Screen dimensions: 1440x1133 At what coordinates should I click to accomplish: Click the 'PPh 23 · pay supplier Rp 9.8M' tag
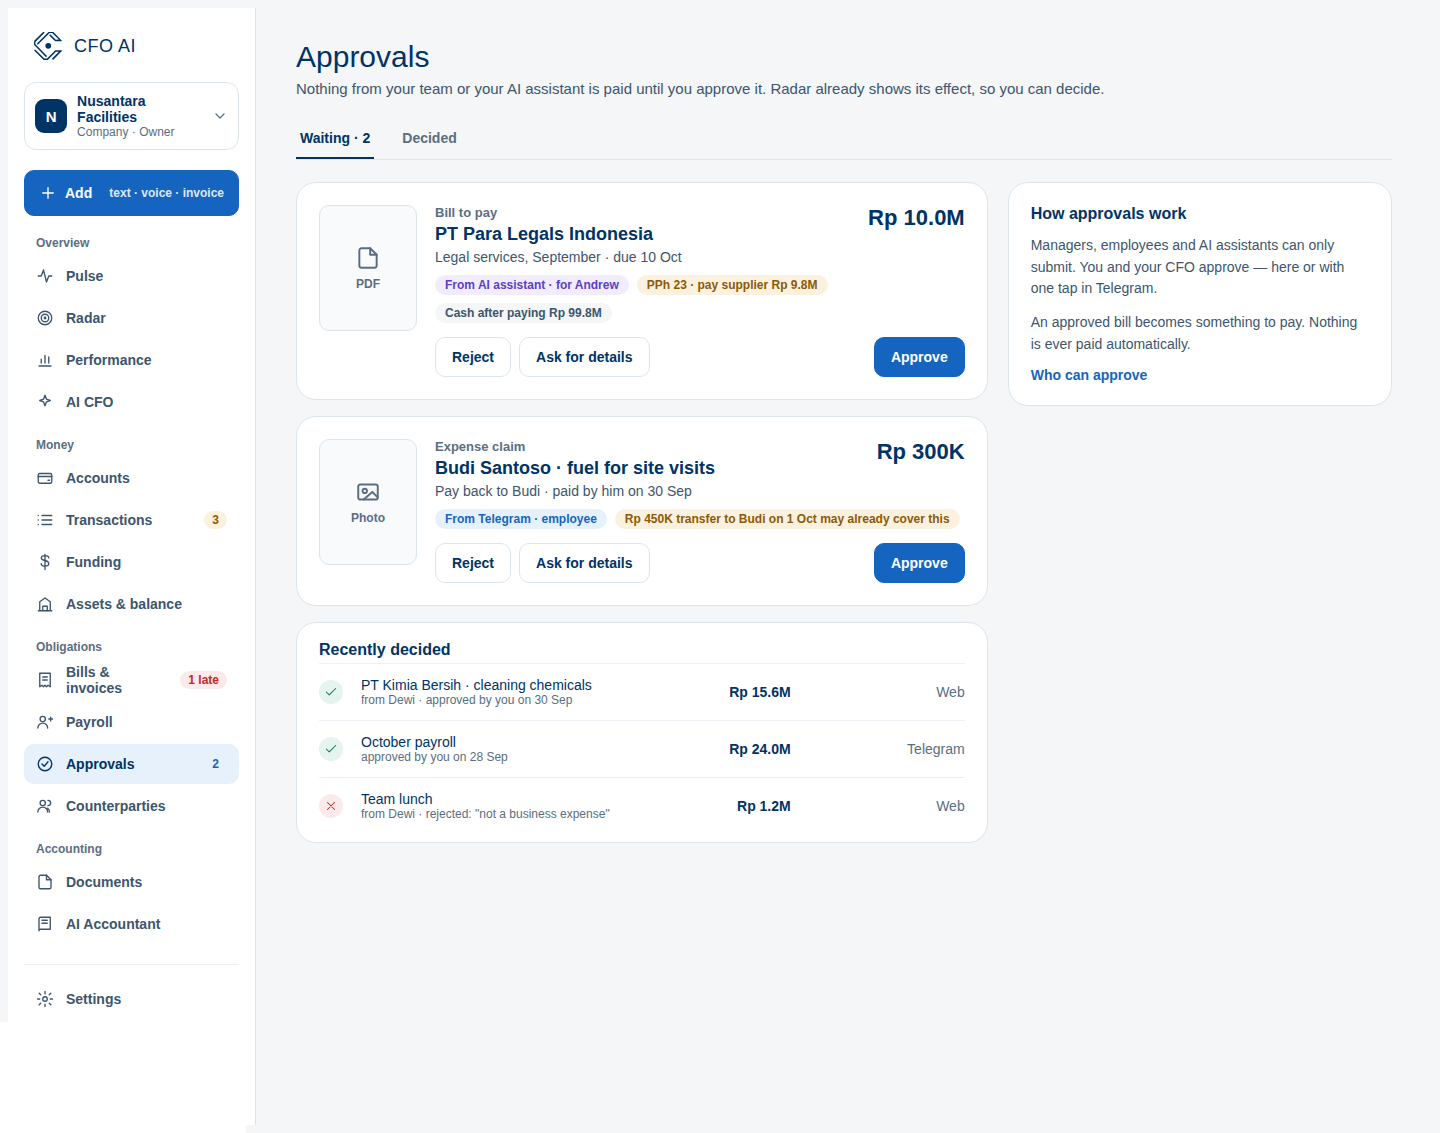(x=732, y=285)
